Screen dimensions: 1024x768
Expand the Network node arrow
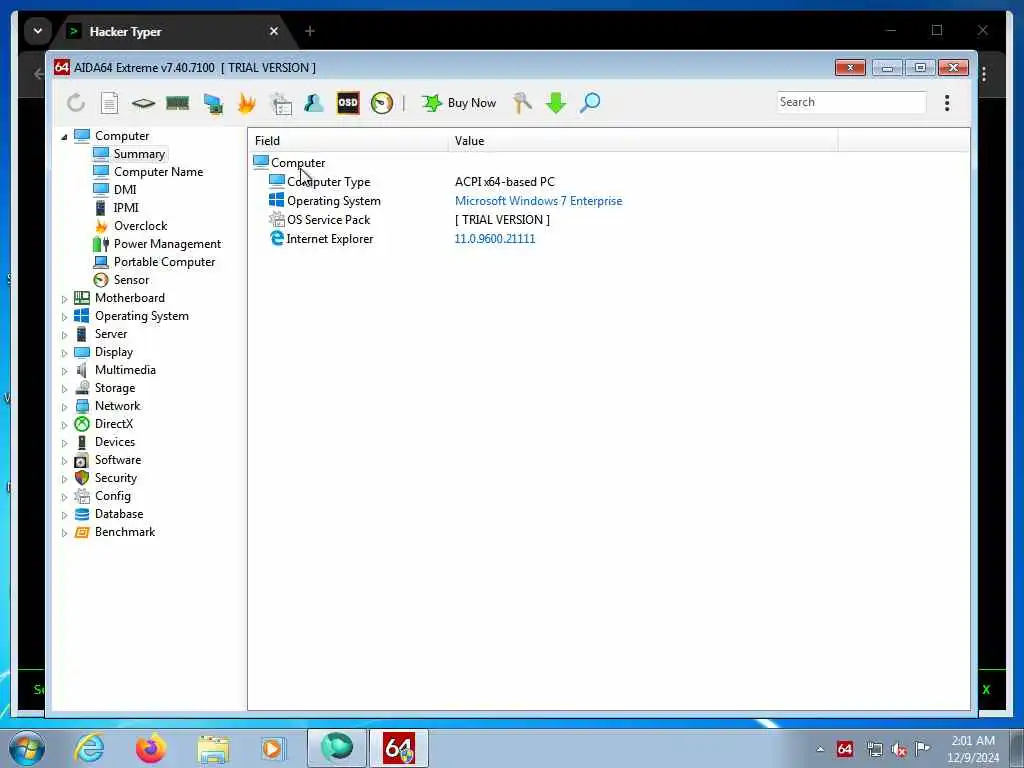click(64, 407)
